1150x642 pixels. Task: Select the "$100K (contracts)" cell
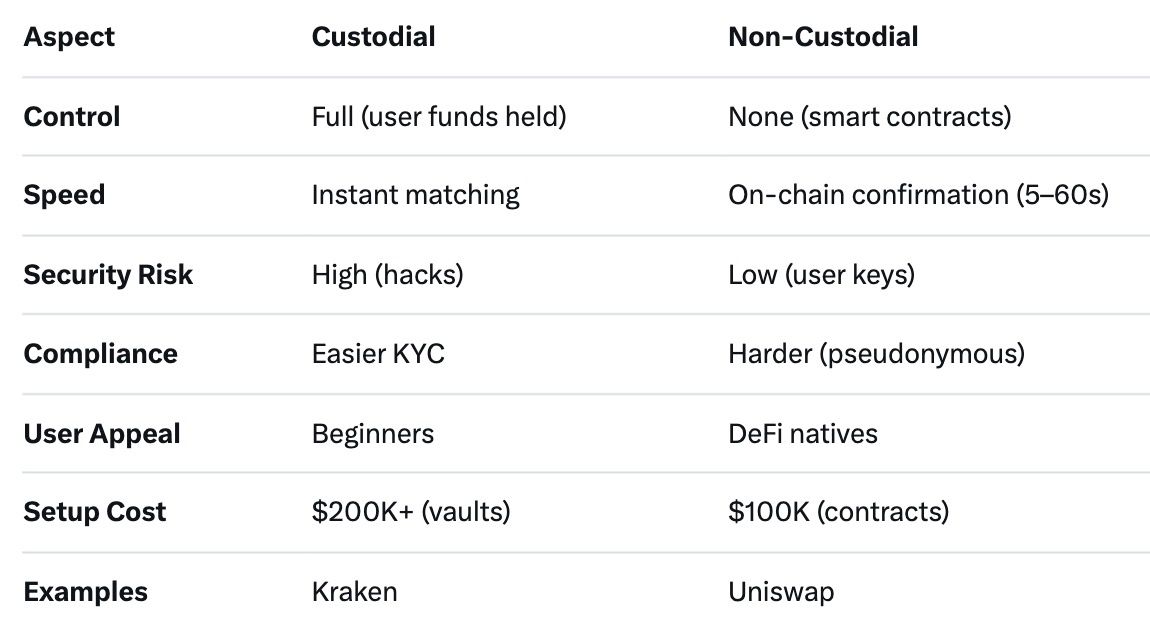pyautogui.click(x=838, y=512)
